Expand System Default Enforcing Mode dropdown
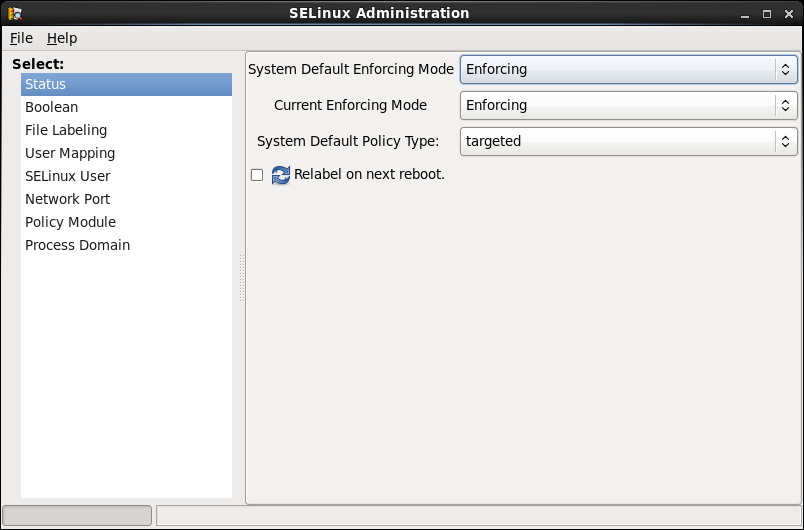This screenshot has width=804, height=530. [x=629, y=69]
